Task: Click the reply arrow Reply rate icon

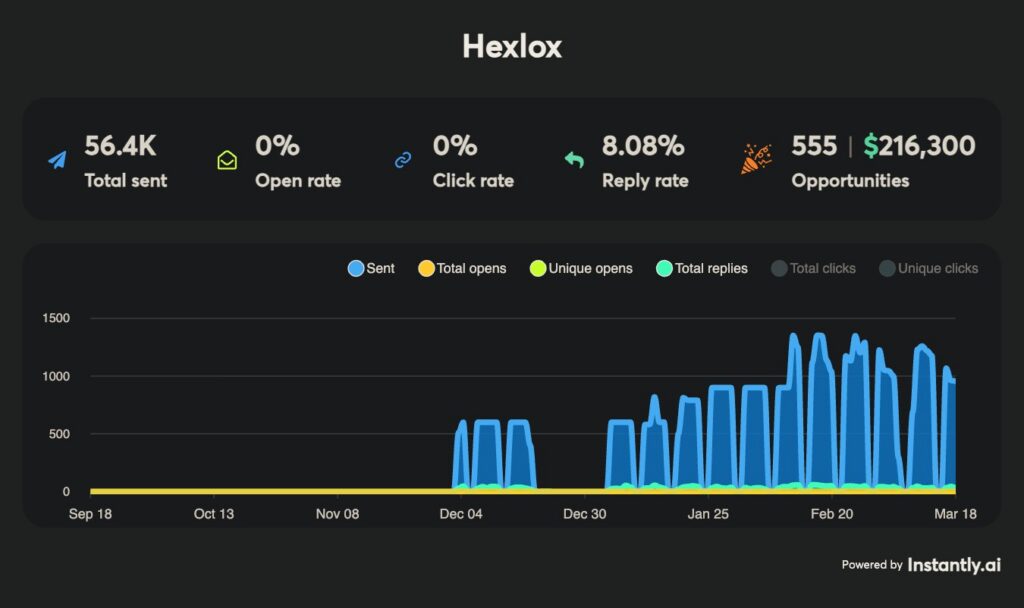Action: 574,160
